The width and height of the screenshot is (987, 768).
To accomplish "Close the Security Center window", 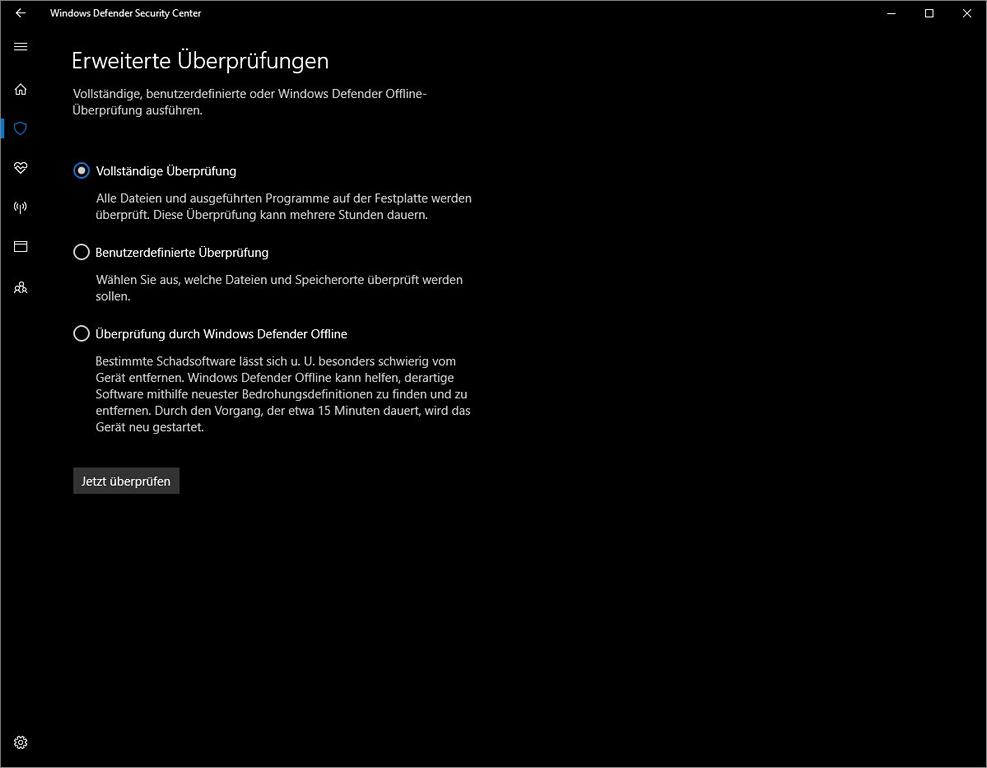I will [967, 13].
